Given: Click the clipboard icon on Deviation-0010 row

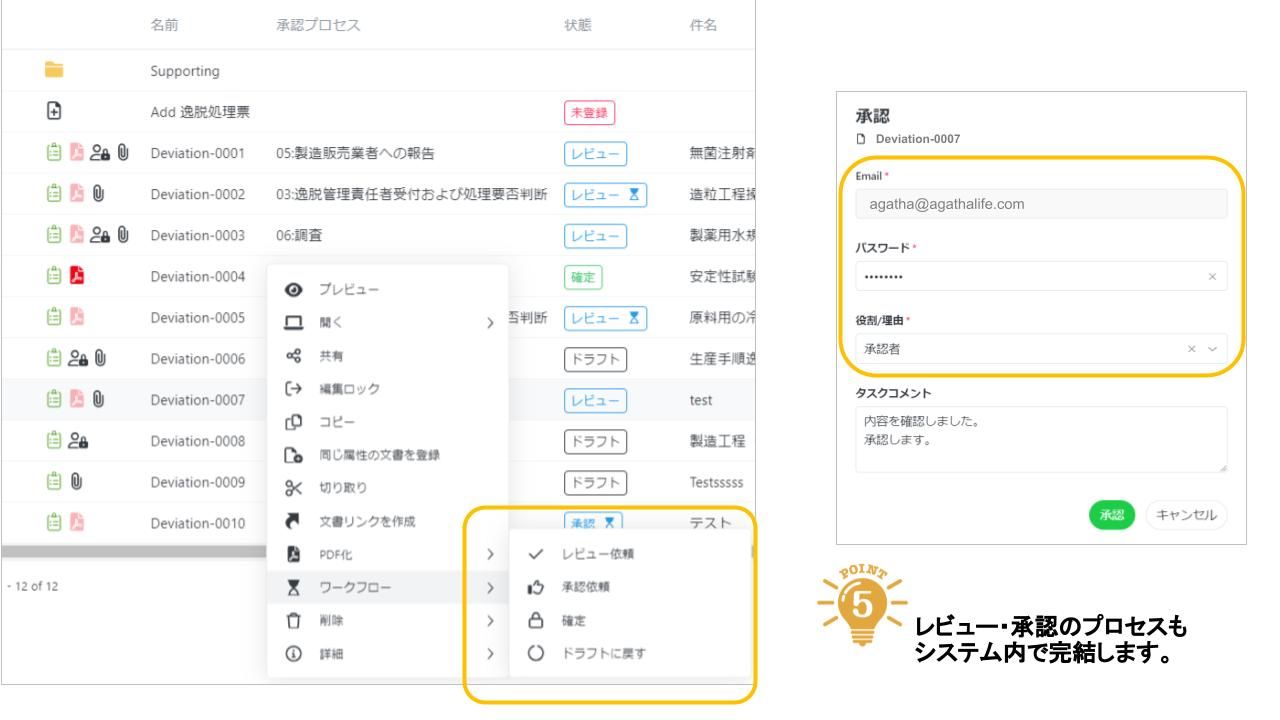Looking at the screenshot, I should pos(53,523).
